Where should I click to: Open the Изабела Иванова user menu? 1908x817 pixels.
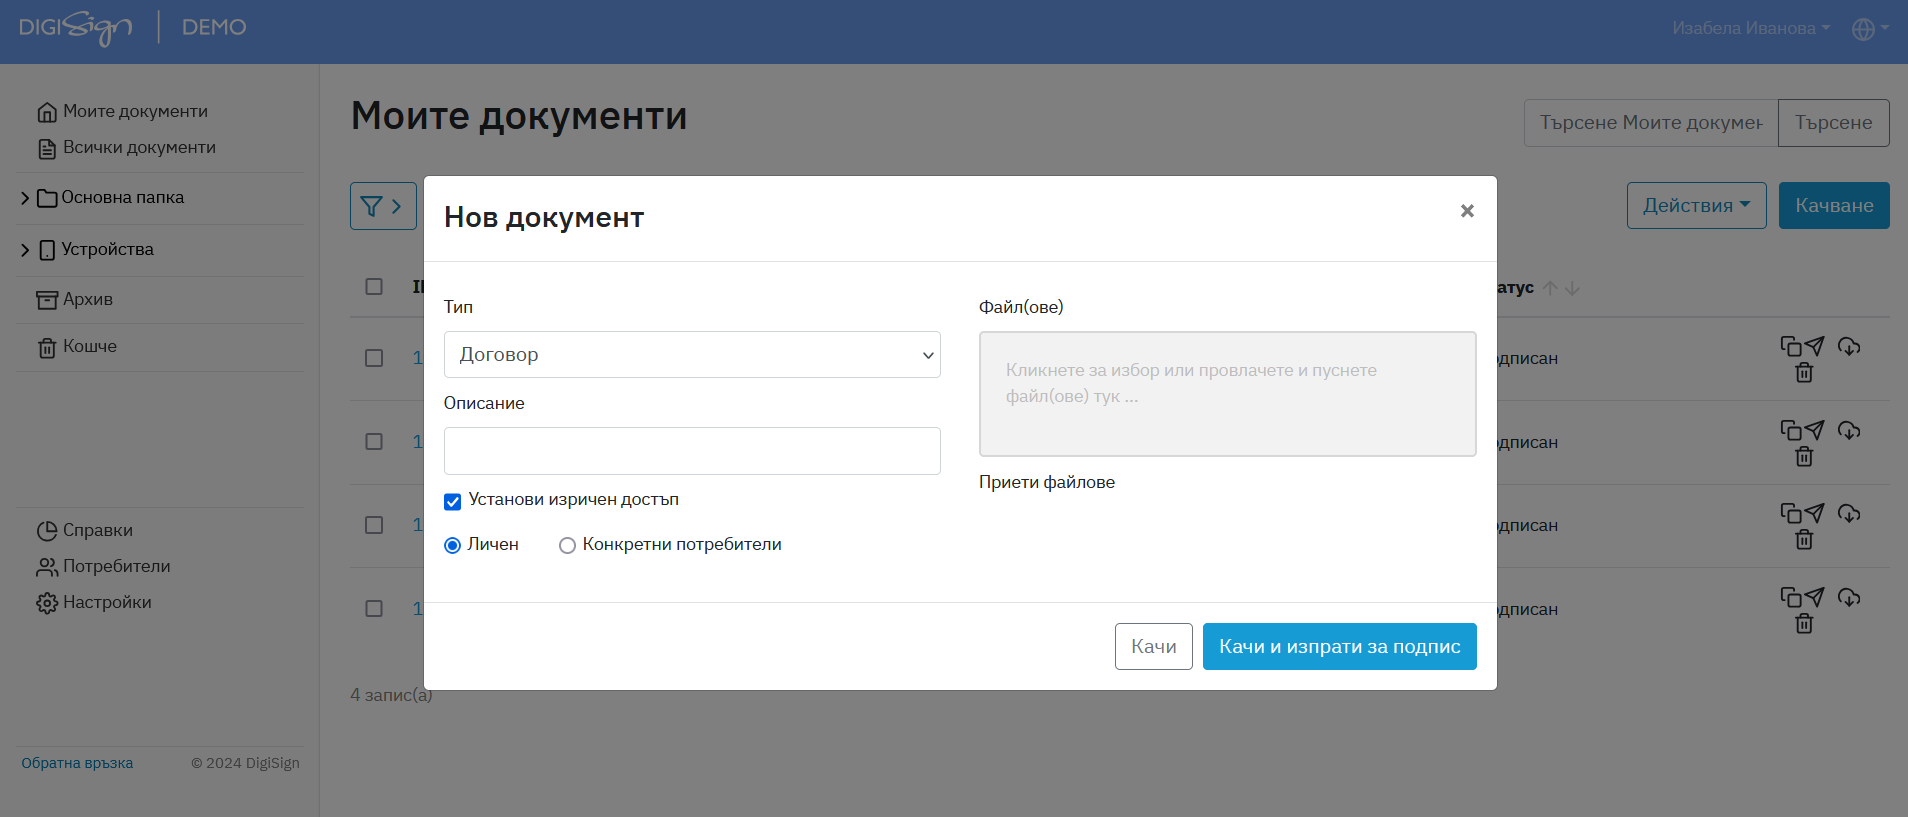(x=1751, y=28)
